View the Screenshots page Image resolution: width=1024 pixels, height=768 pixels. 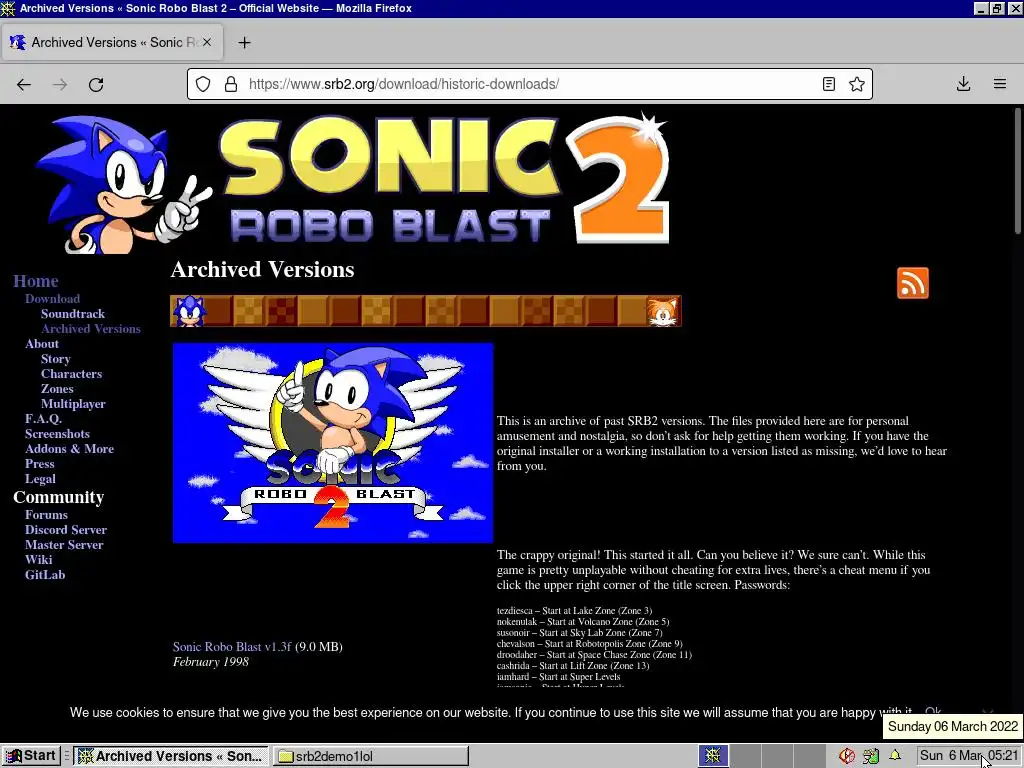click(x=57, y=434)
